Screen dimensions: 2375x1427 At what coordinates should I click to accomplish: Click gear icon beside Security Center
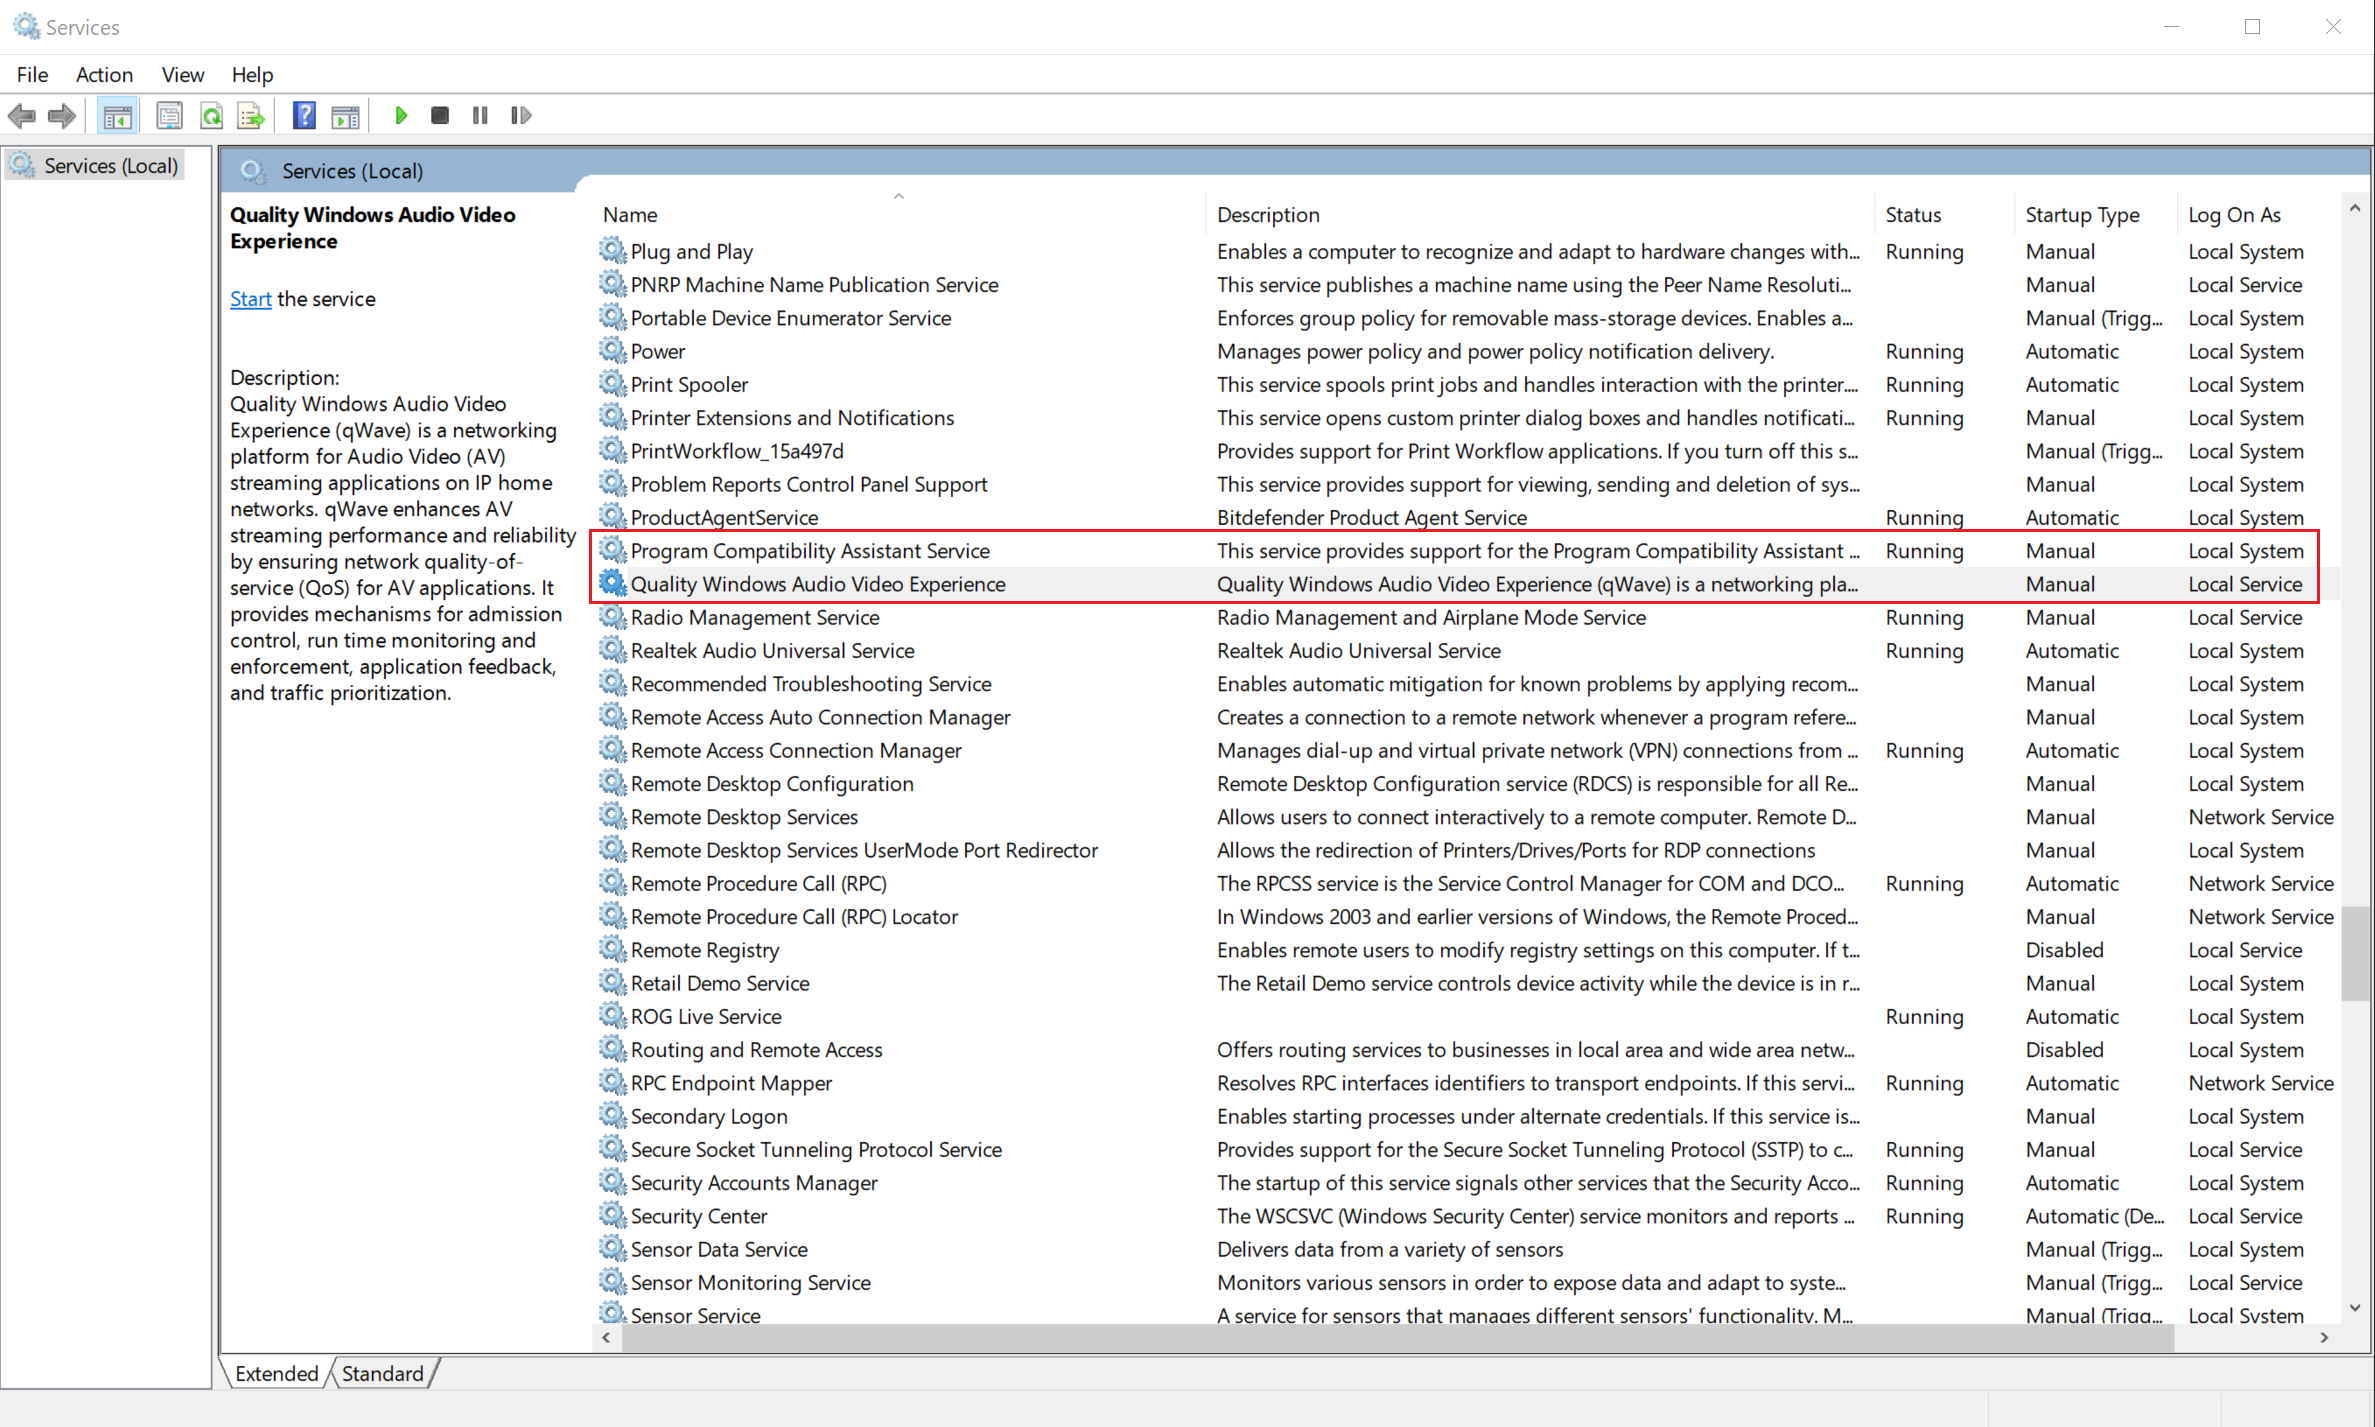click(x=613, y=1215)
